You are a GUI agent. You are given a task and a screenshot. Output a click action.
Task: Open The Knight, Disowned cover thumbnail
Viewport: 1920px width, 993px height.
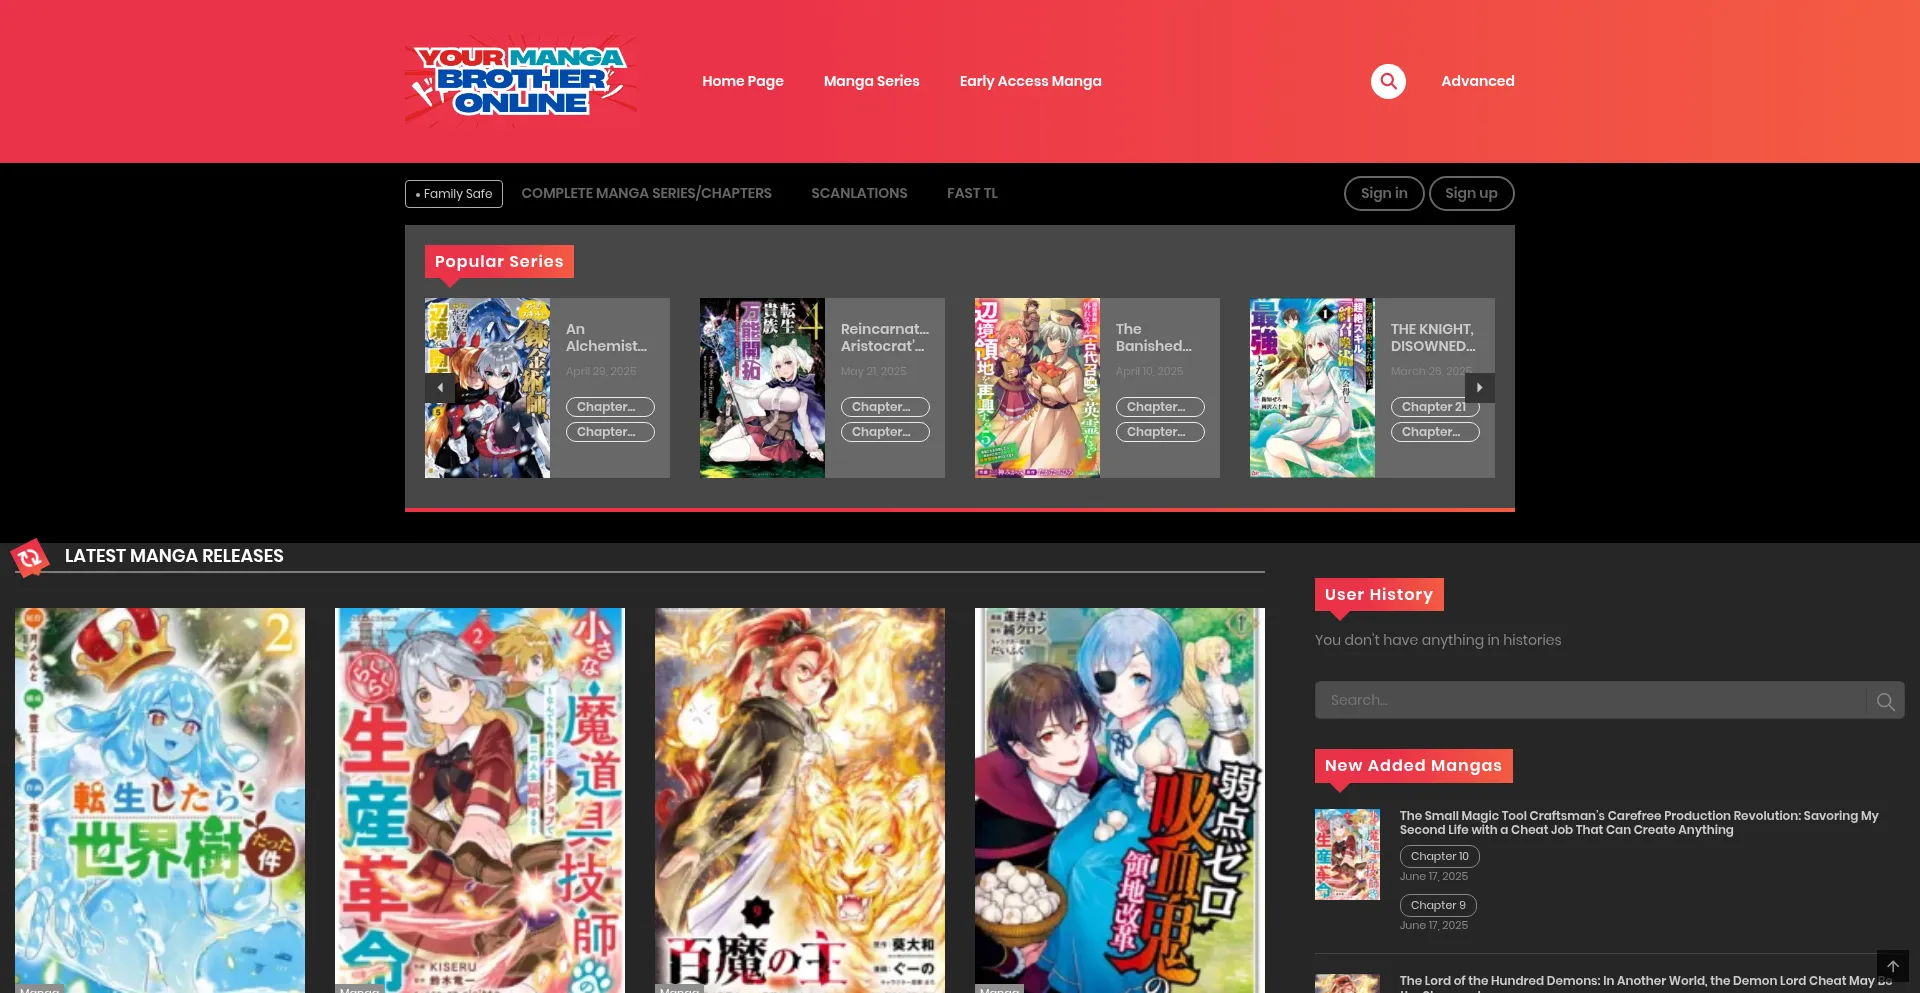[1312, 388]
